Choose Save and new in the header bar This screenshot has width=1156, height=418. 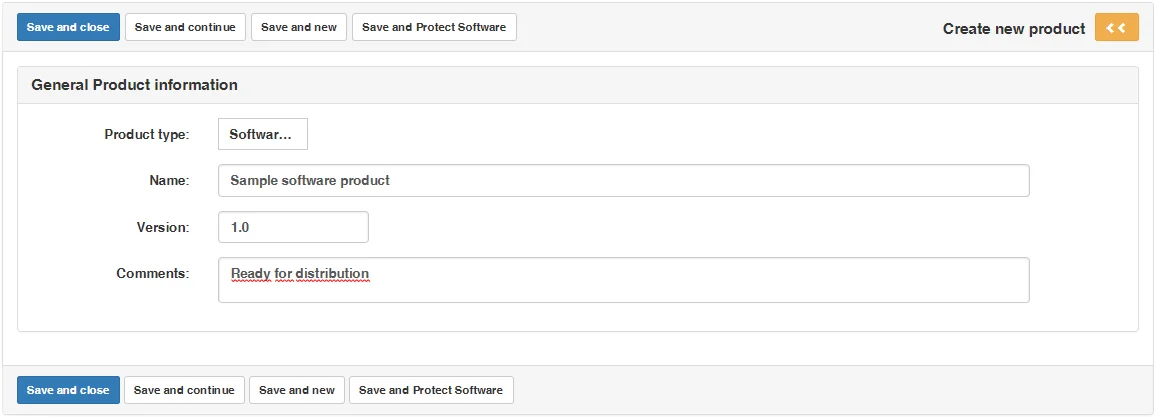click(299, 27)
